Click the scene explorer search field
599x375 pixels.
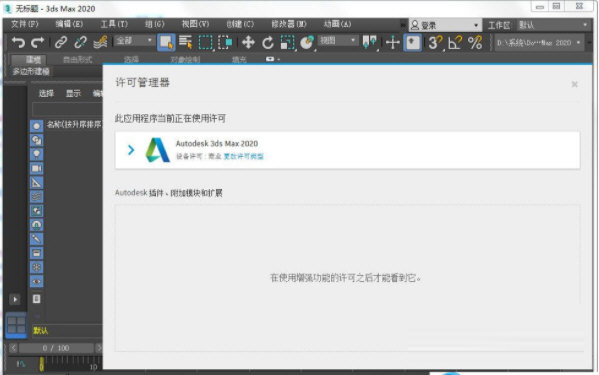tap(68, 110)
